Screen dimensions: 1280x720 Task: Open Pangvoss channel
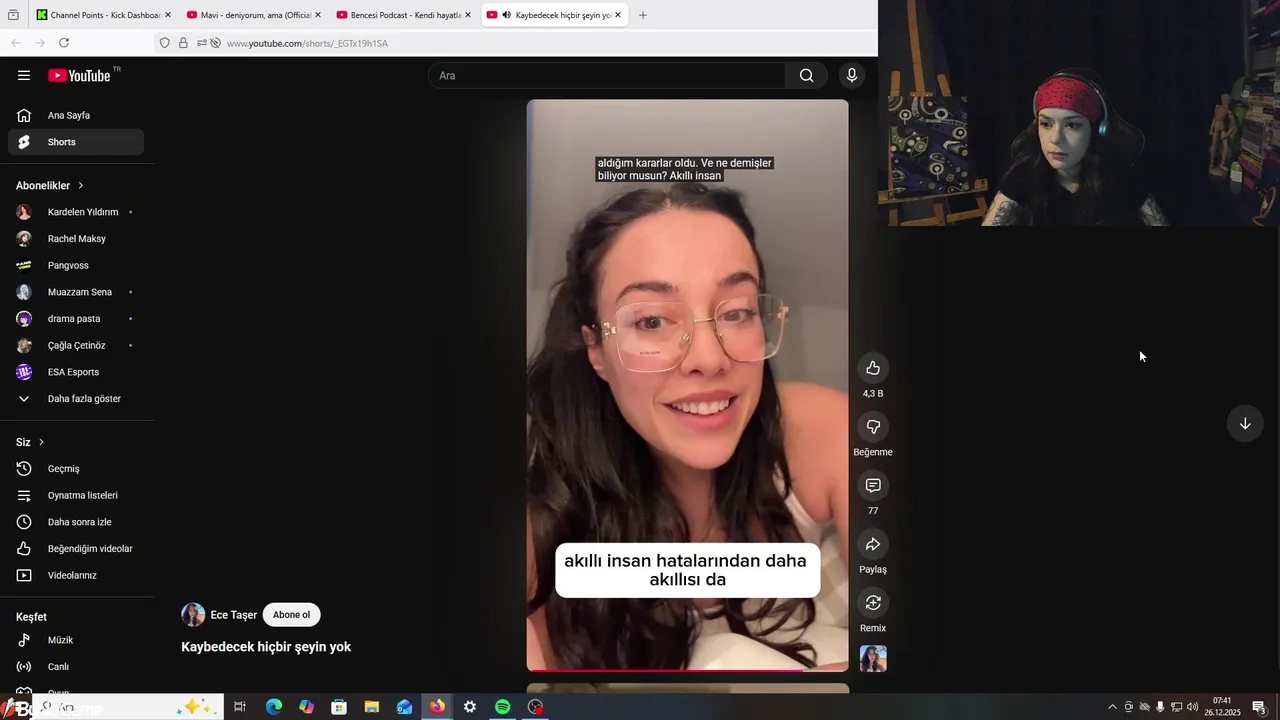[x=76, y=265]
